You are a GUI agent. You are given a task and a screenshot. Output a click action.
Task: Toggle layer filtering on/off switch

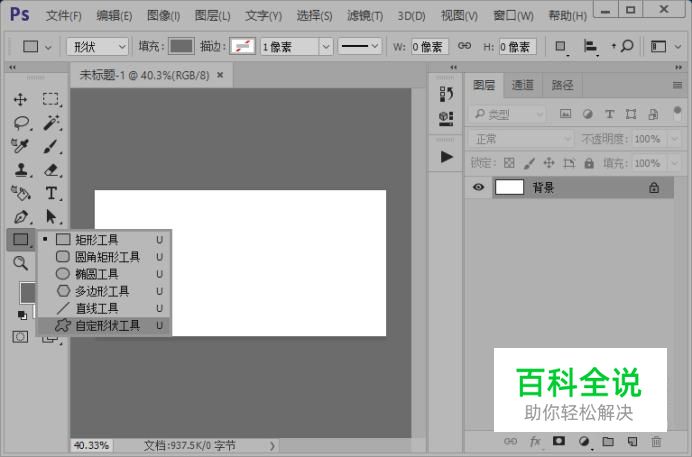click(x=677, y=112)
